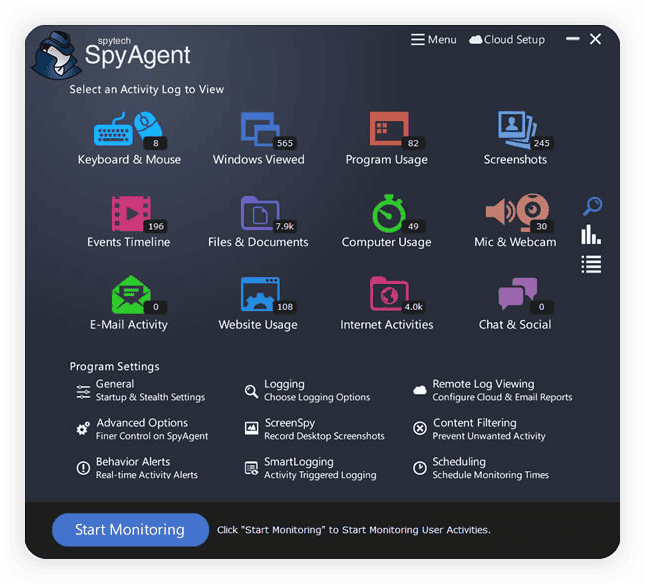This screenshot has height=584, width=645.
Task: Open the Website Usage log icon
Action: [x=260, y=294]
